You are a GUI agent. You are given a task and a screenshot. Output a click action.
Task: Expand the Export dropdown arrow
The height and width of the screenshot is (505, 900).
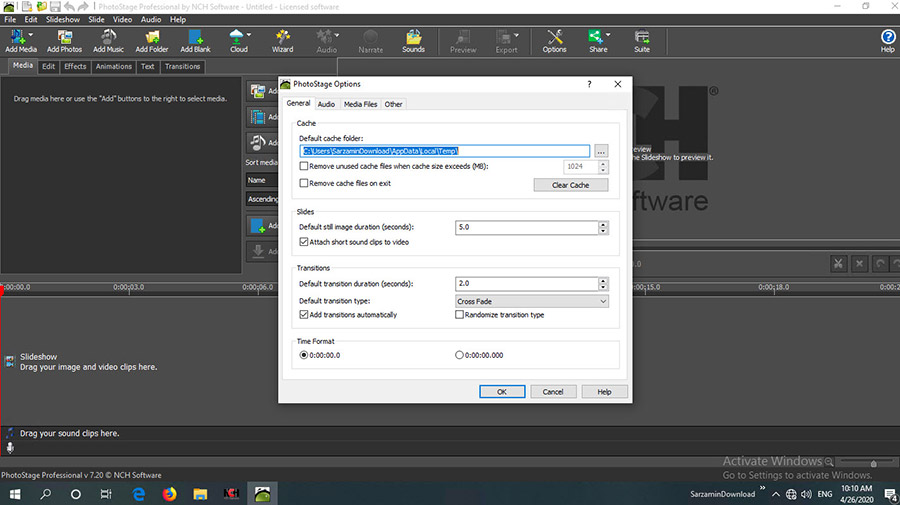(516, 35)
